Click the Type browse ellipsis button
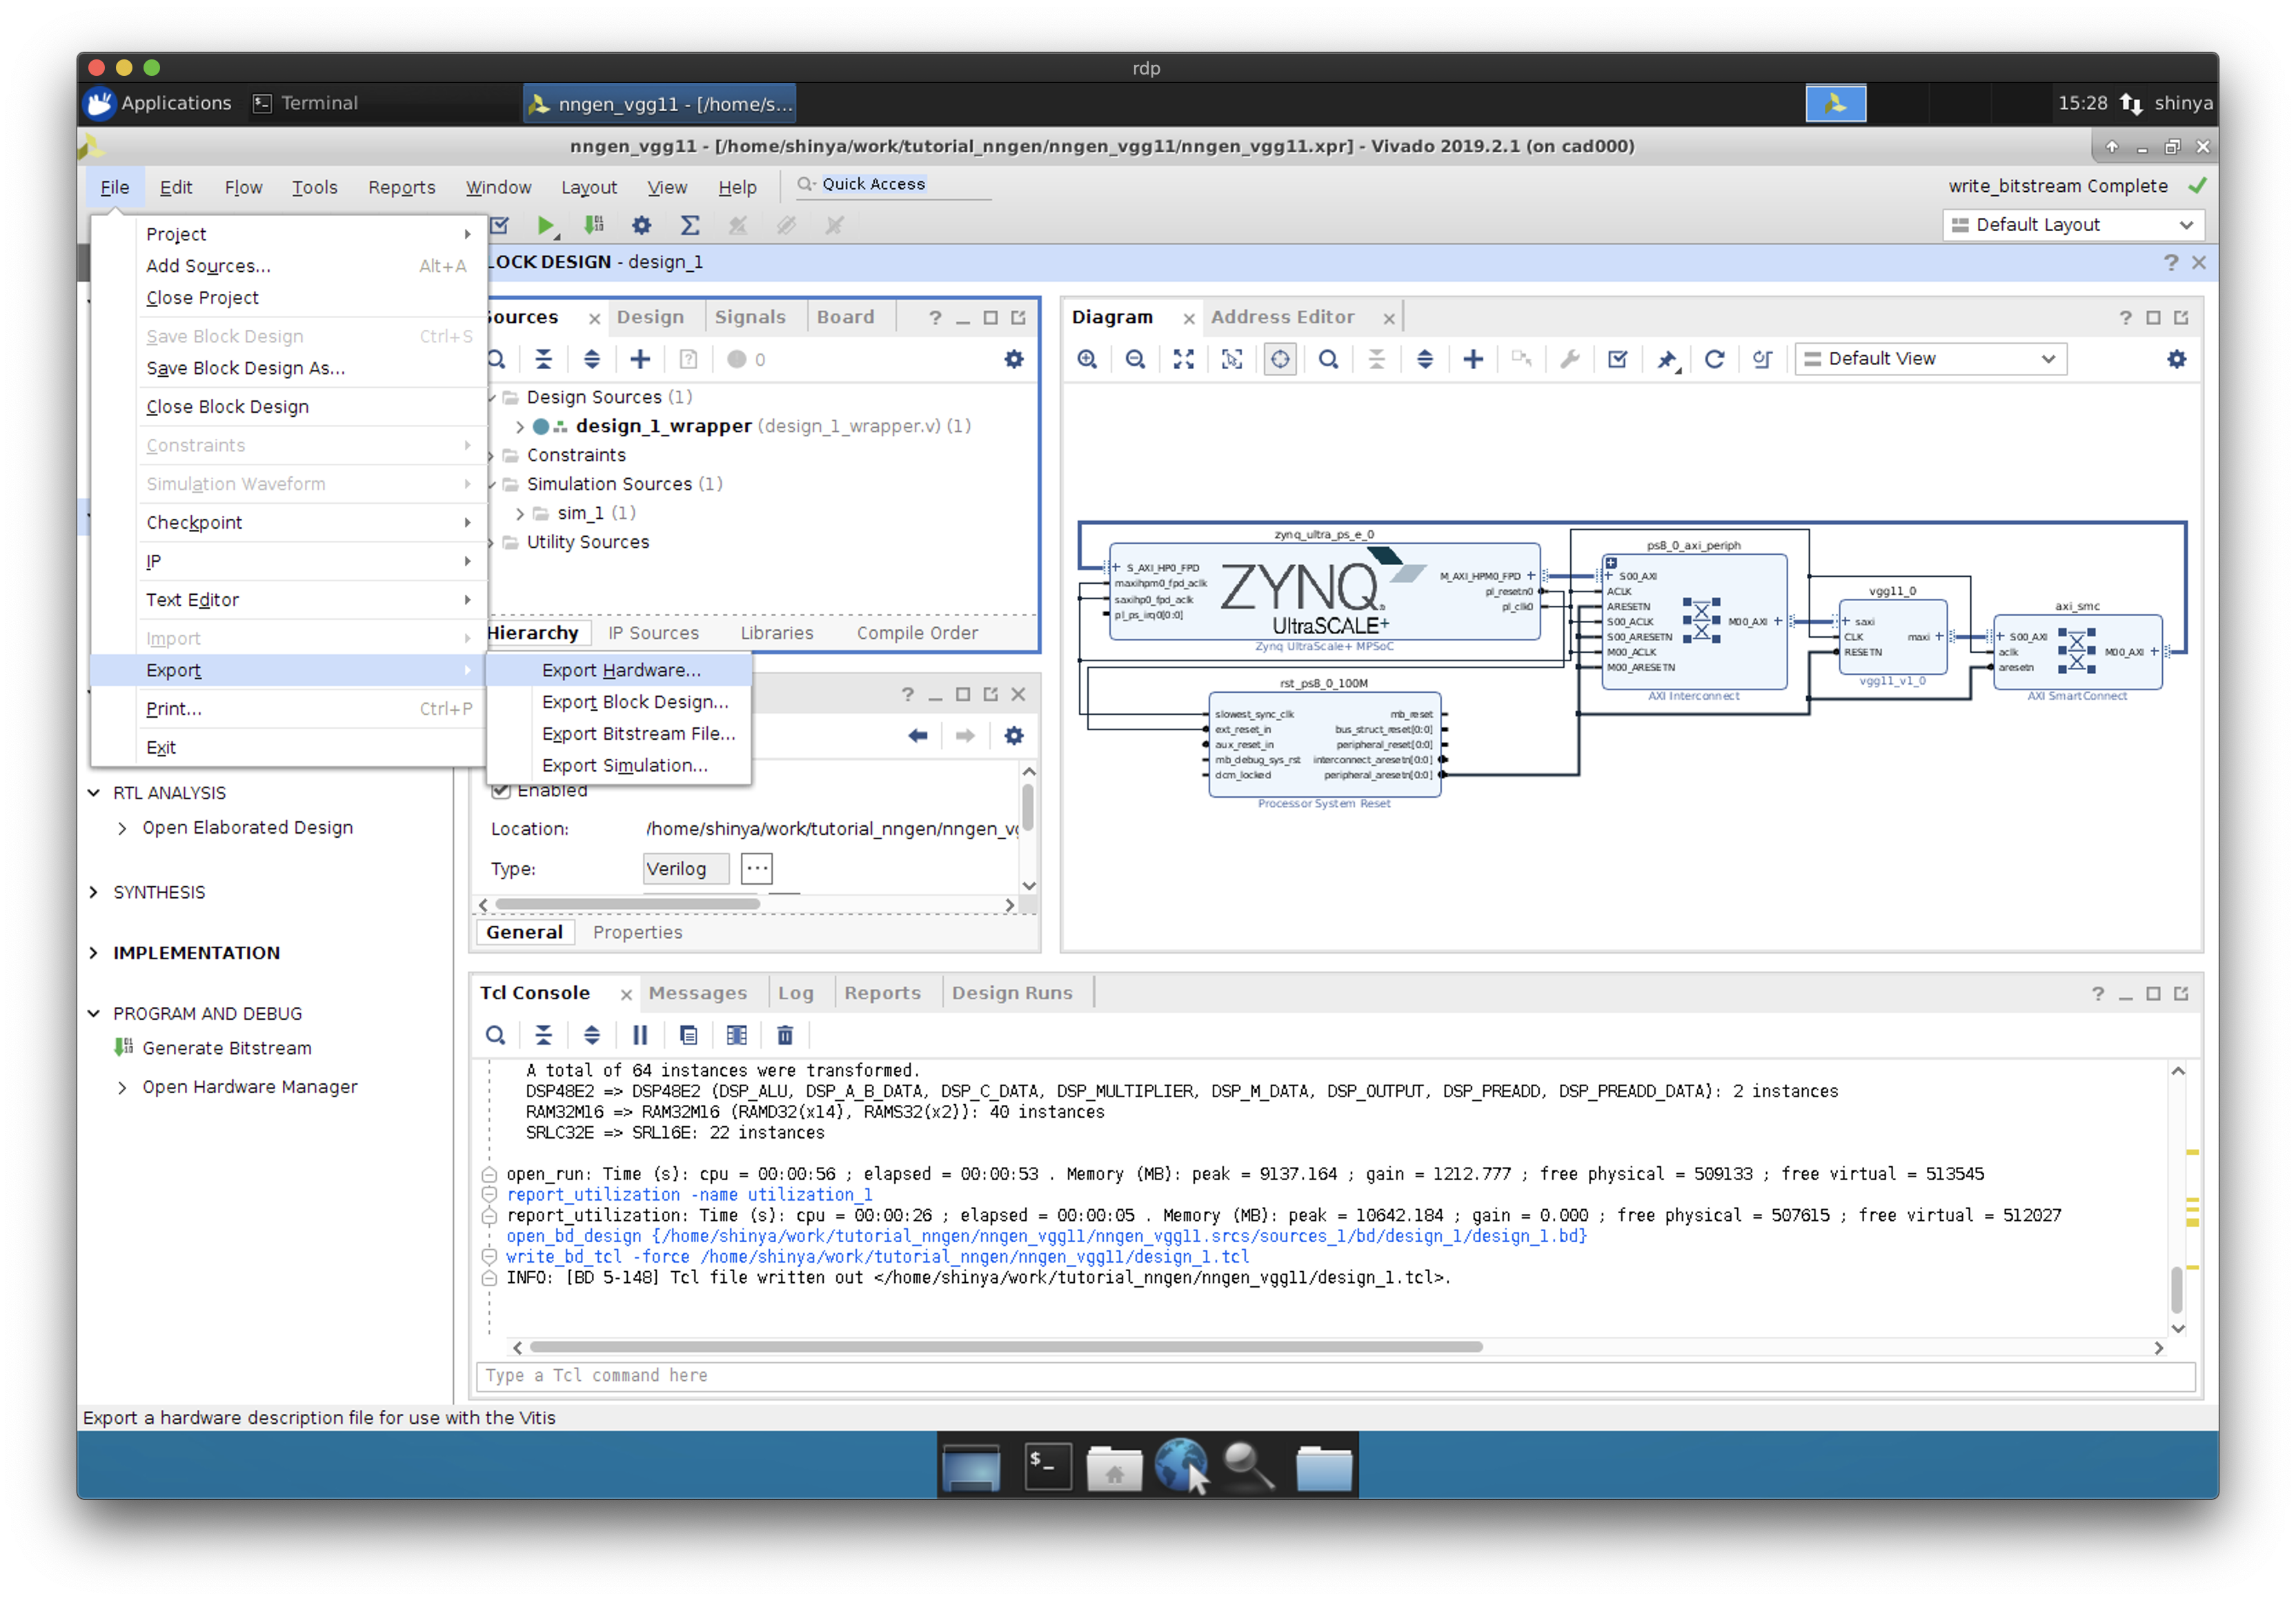This screenshot has height=1601, width=2296. [x=757, y=868]
